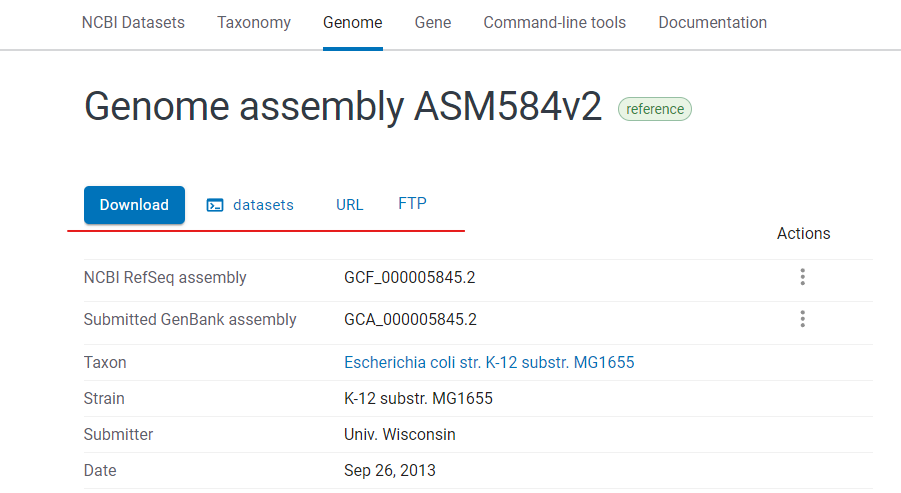Open actions menu for Submitted GenBank assembly
The image size is (901, 493).
[x=803, y=319]
